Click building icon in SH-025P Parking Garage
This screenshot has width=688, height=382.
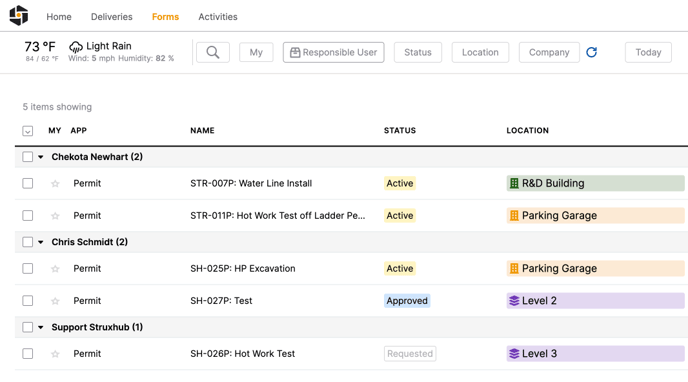[514, 268]
